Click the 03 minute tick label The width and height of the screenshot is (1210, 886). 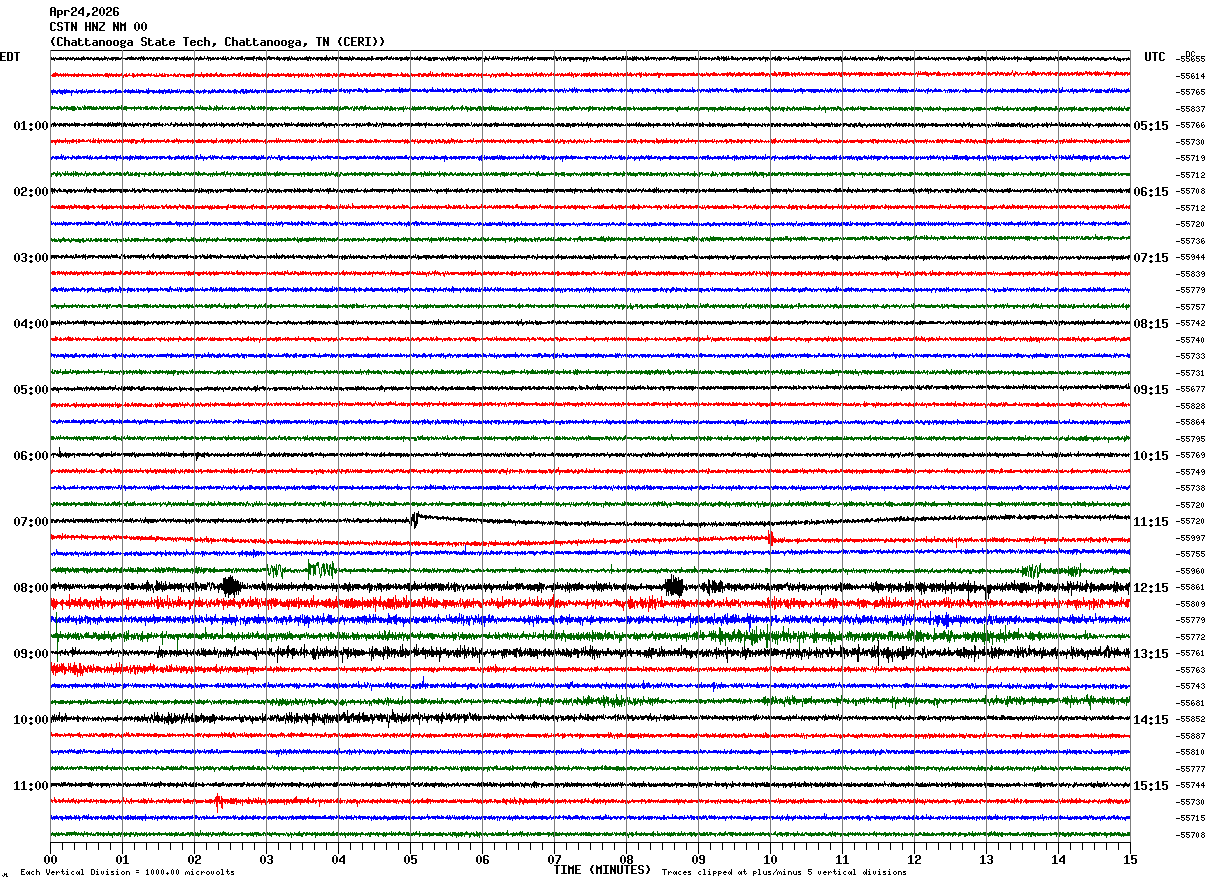(266, 859)
